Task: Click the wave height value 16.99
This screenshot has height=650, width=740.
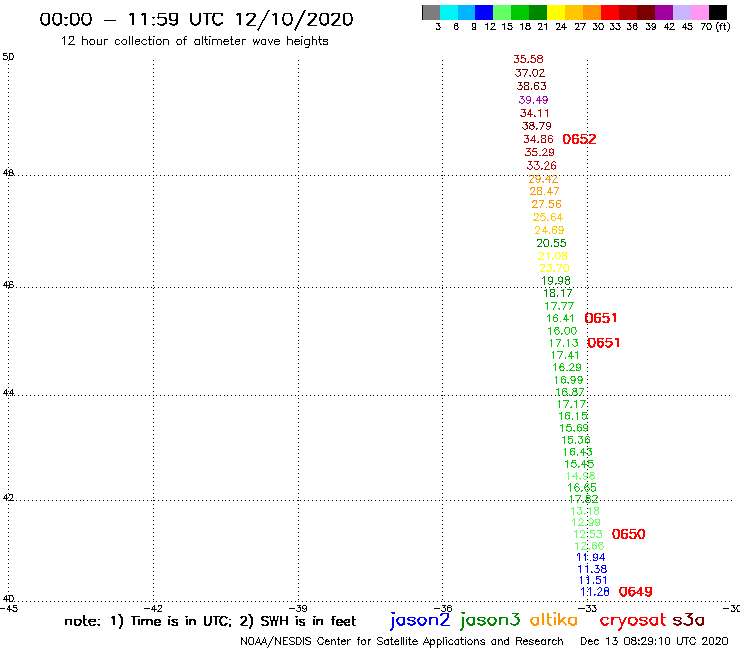Action: click(x=569, y=380)
